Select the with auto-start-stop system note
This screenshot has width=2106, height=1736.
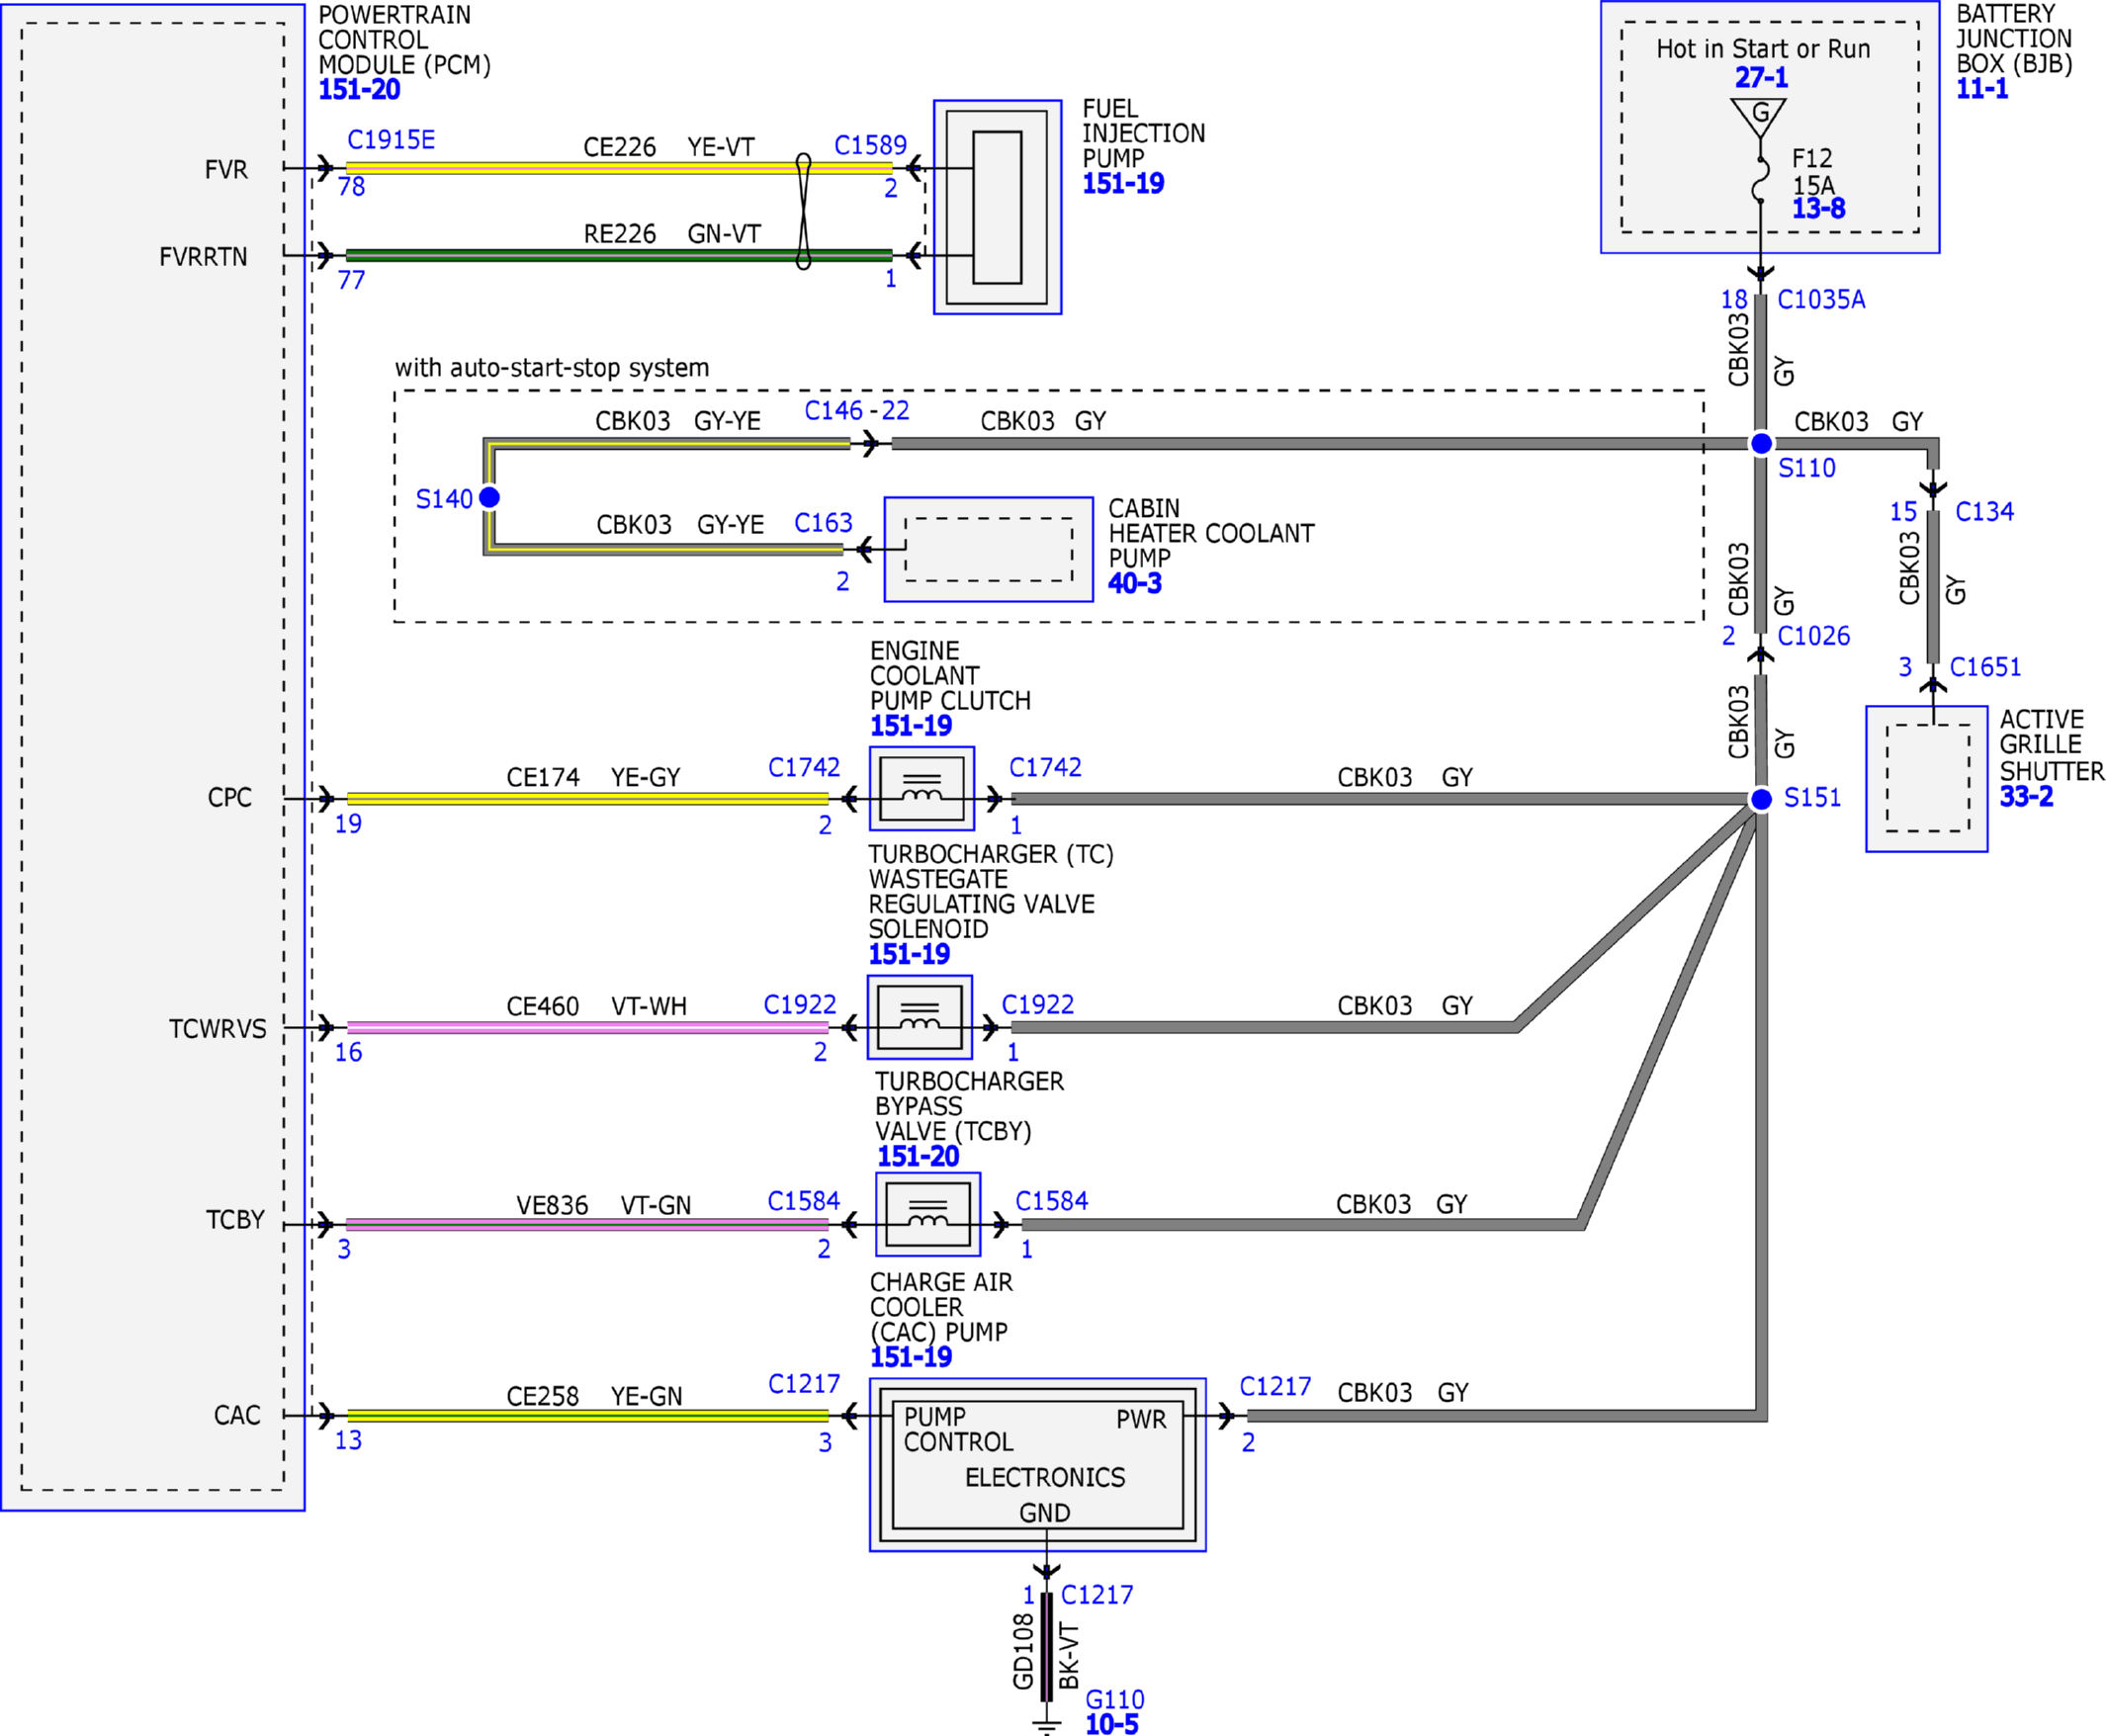coord(552,368)
